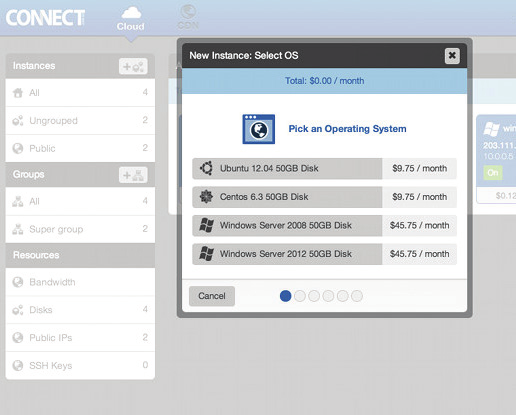516x415 pixels.
Task: Select Windows Server 2012 50GB Disk
Action: (324, 254)
